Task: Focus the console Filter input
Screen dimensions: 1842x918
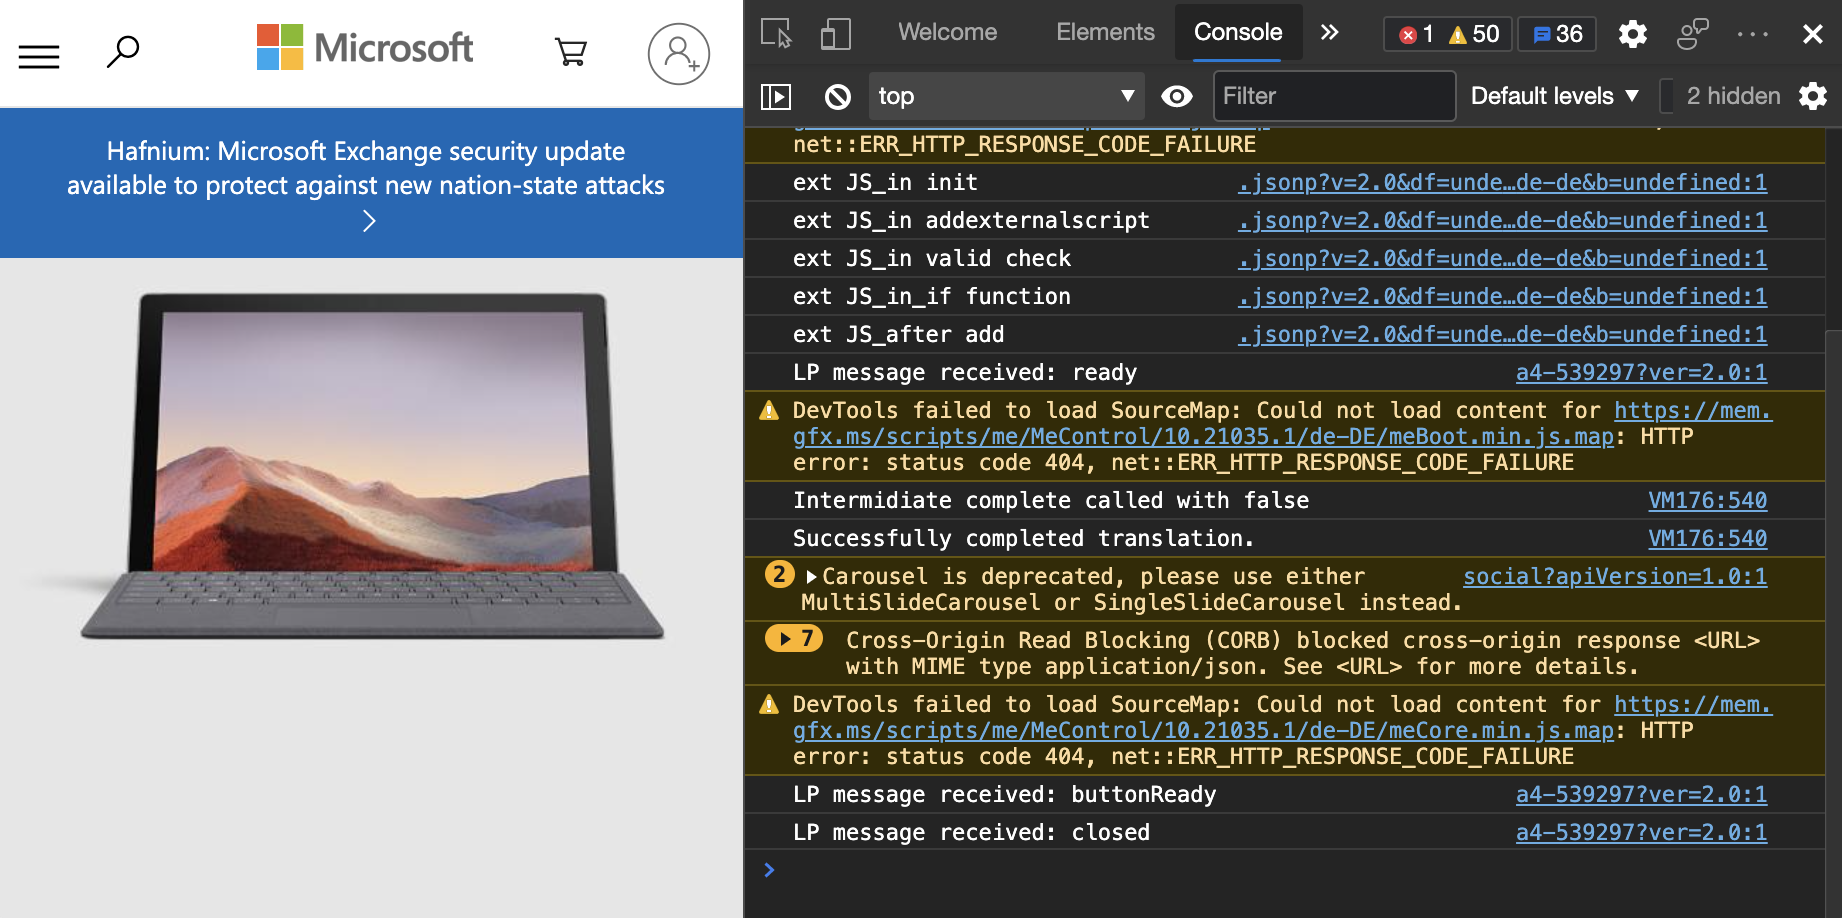Action: pos(1334,96)
